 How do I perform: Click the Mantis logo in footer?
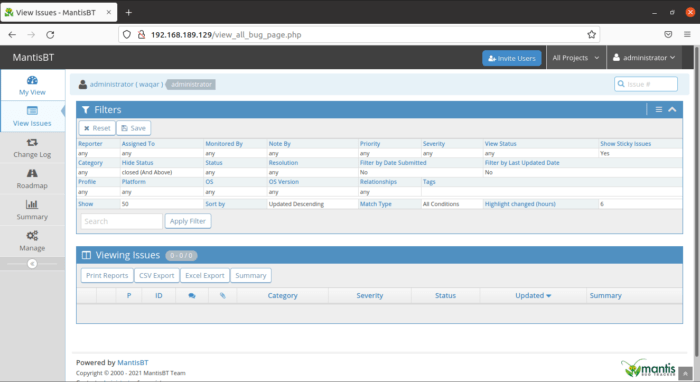pos(649,368)
